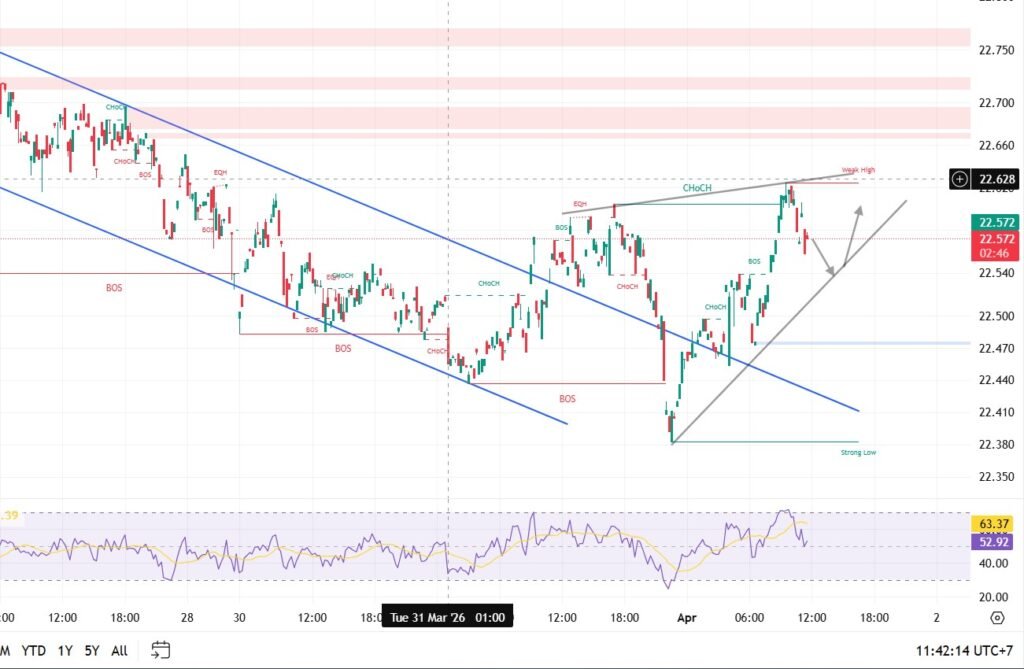1024x669 pixels.
Task: Open chart settings hexagon icon at bottom right
Action: (x=996, y=618)
